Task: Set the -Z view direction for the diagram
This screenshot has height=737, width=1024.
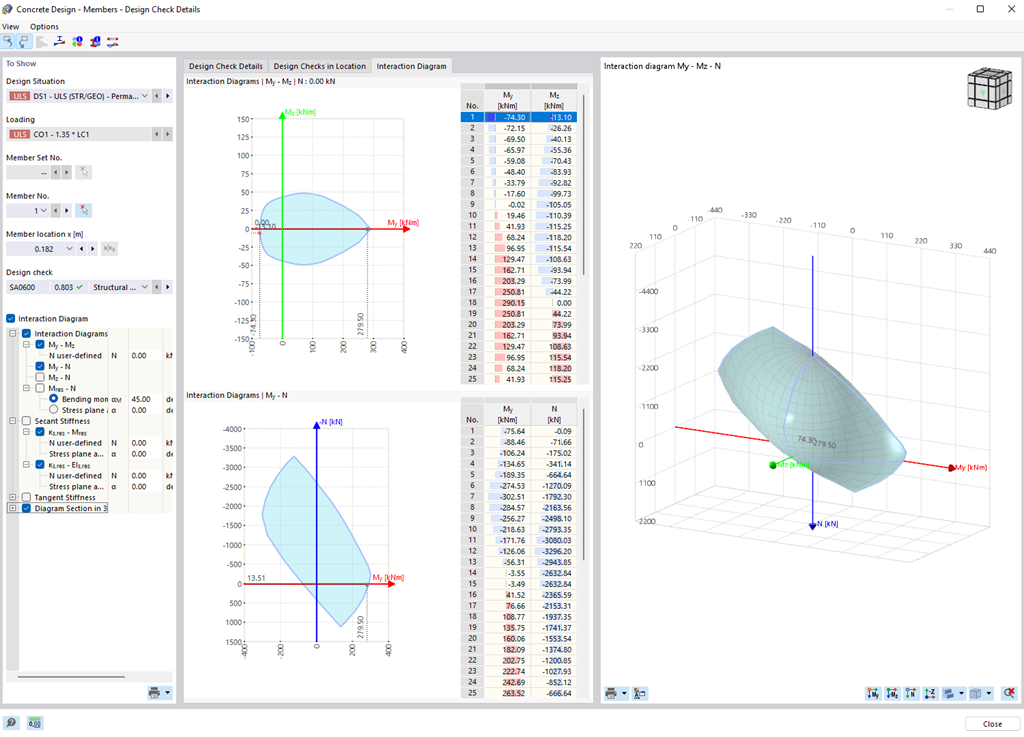Action: (930, 693)
